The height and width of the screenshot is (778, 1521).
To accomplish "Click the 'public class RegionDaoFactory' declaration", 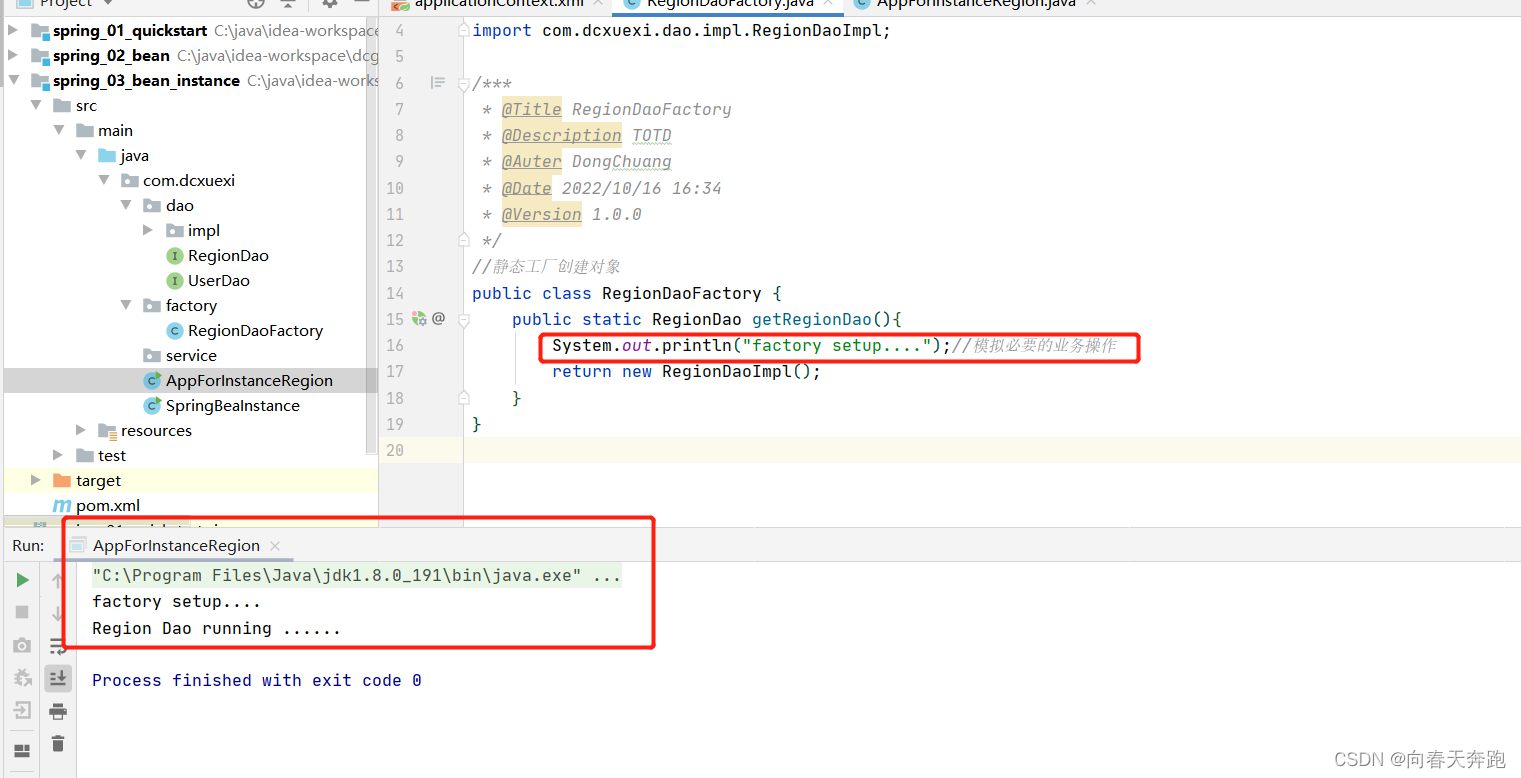I will [x=626, y=293].
